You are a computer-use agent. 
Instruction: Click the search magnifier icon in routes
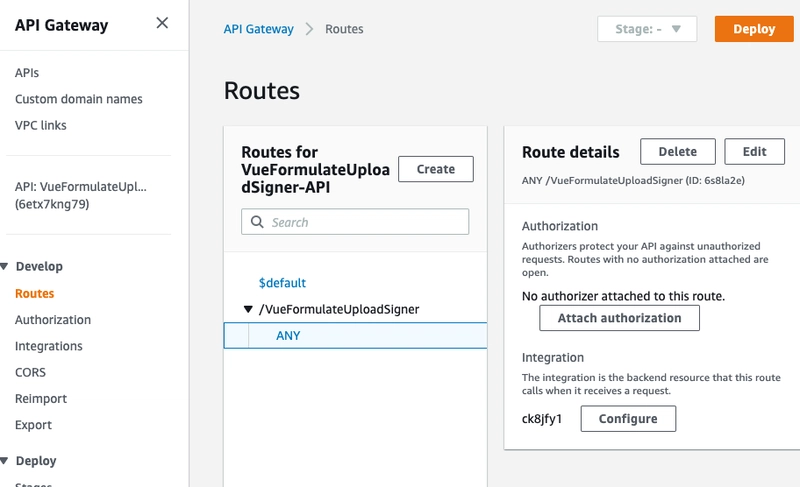257,222
